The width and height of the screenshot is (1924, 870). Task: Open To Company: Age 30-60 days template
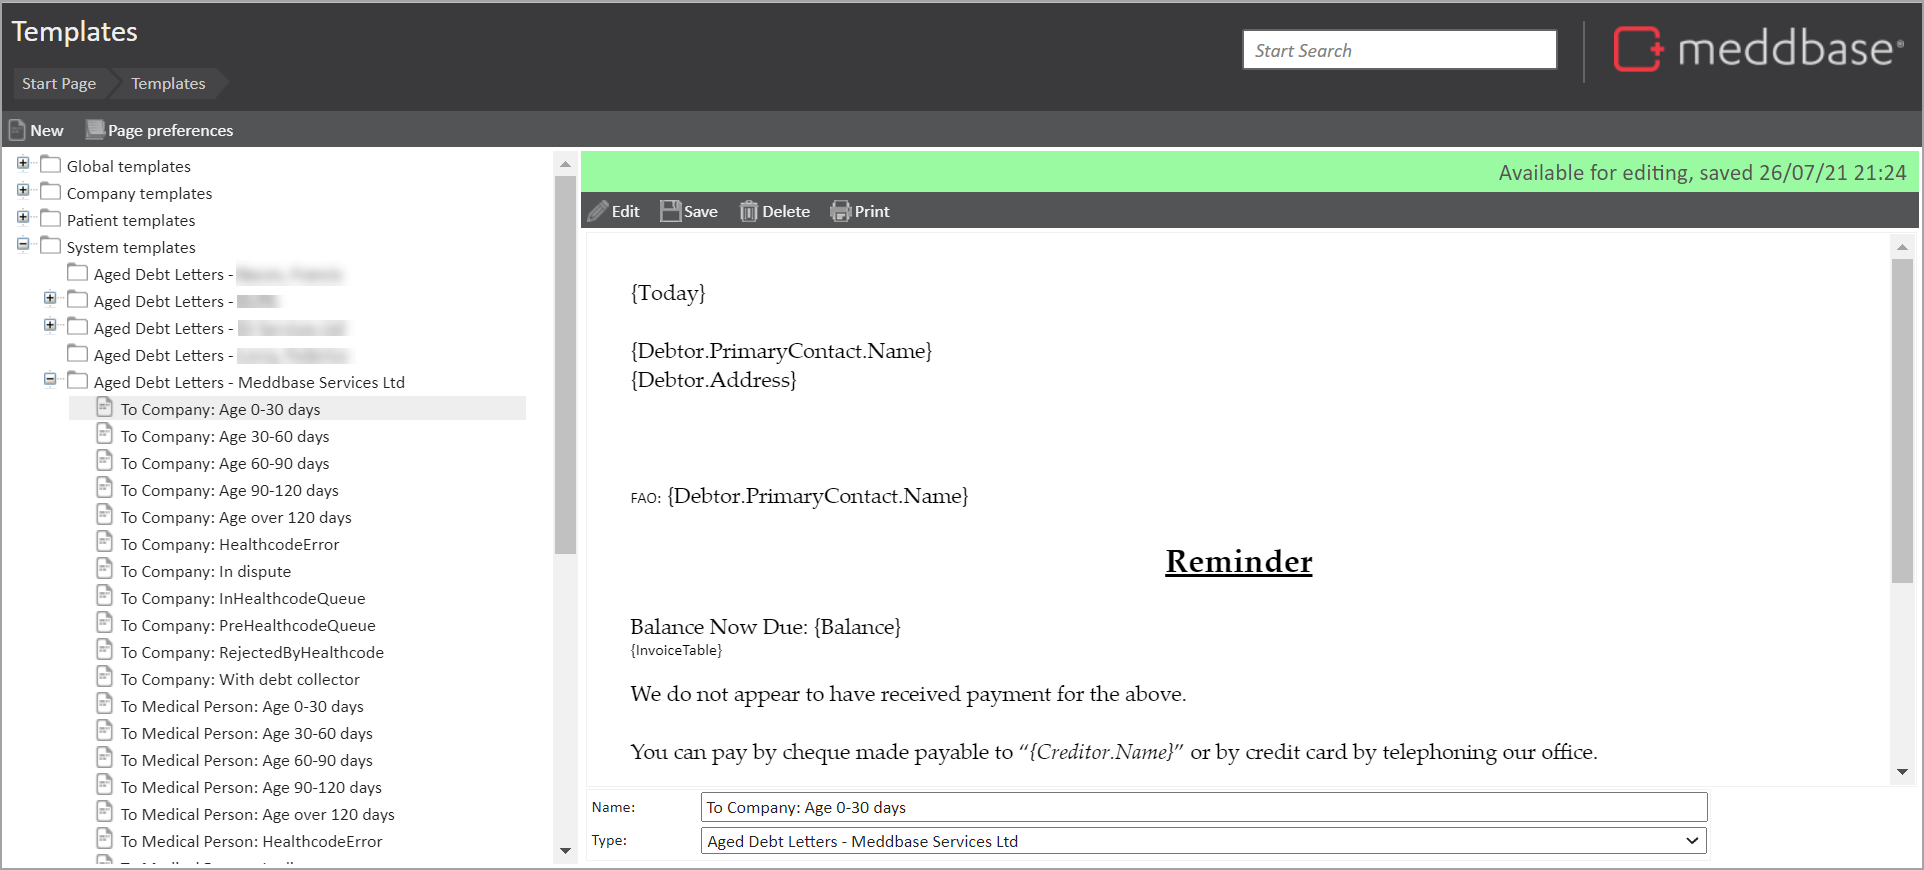(225, 437)
